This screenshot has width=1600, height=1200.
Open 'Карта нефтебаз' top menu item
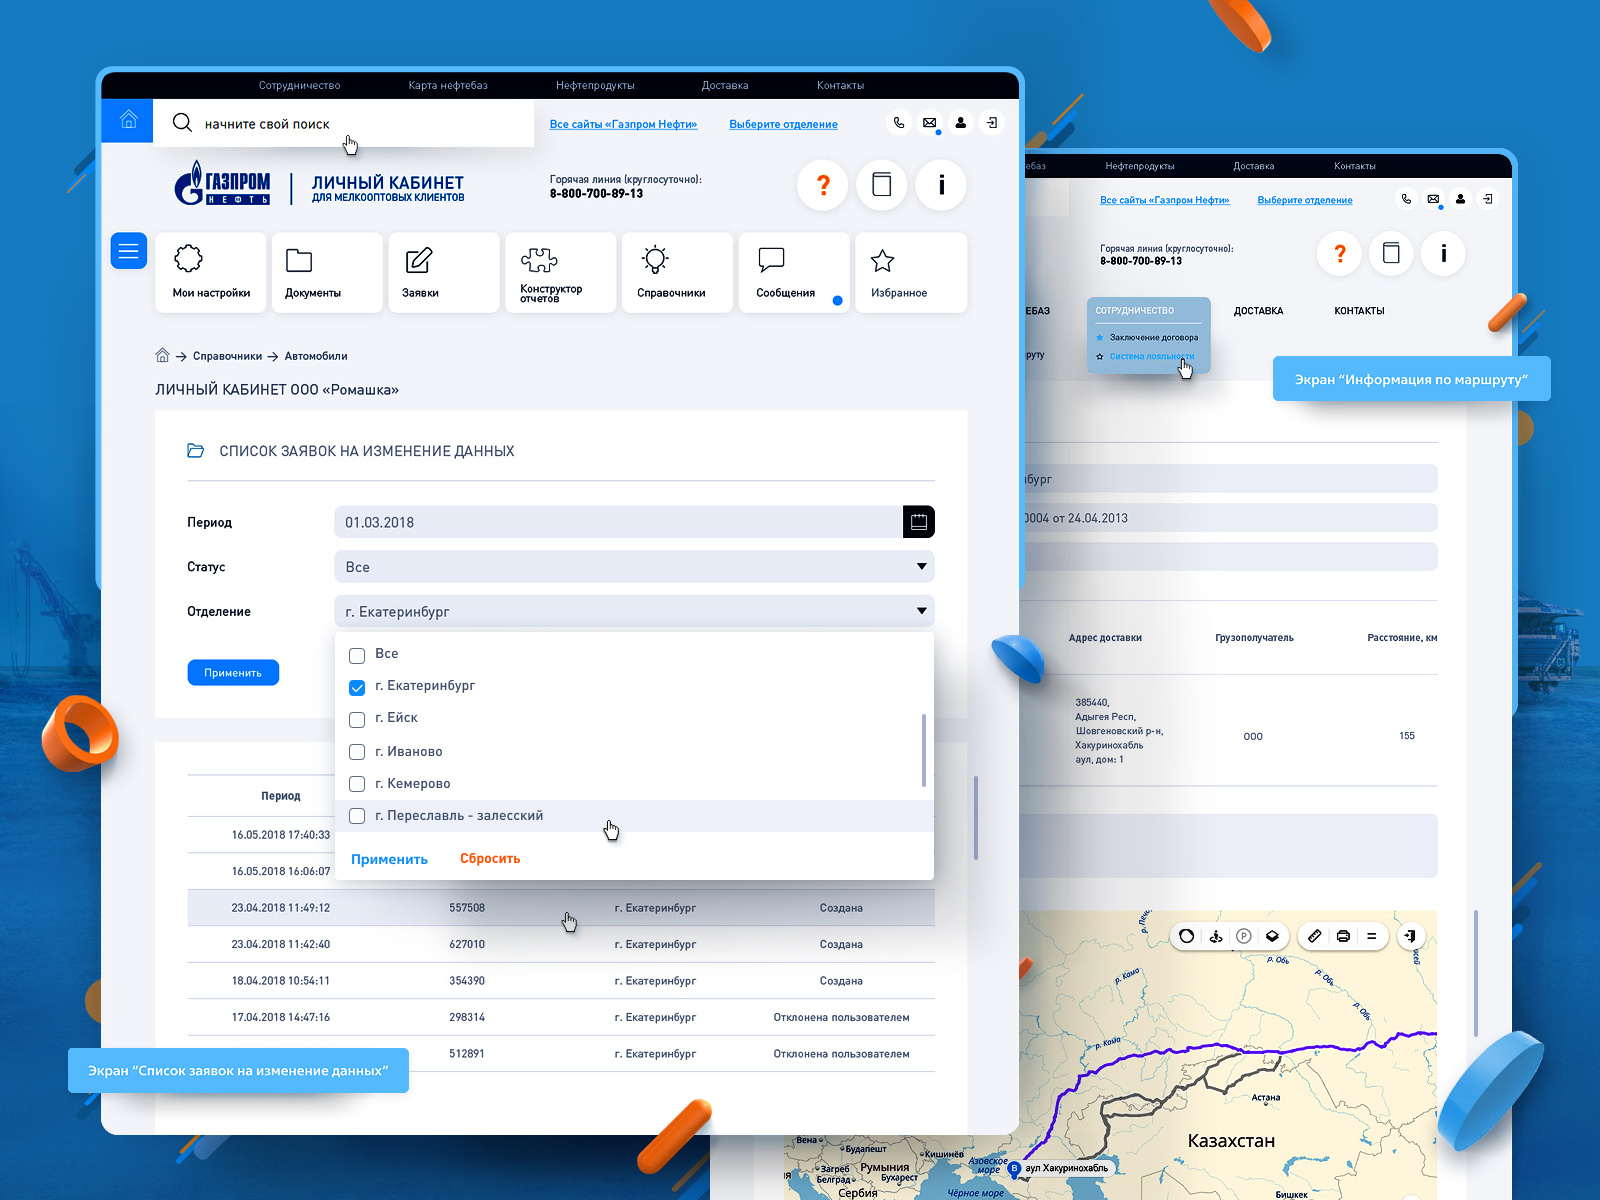448,85
